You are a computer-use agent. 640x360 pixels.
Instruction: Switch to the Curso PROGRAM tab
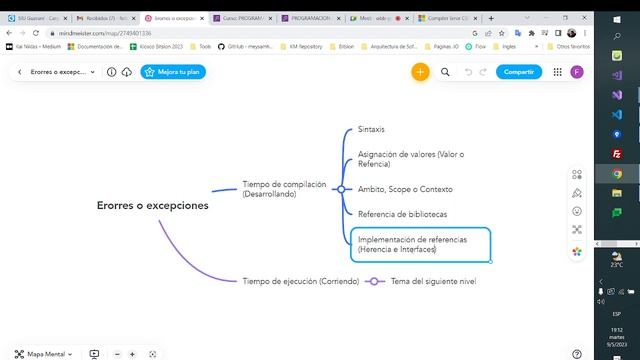(242, 18)
